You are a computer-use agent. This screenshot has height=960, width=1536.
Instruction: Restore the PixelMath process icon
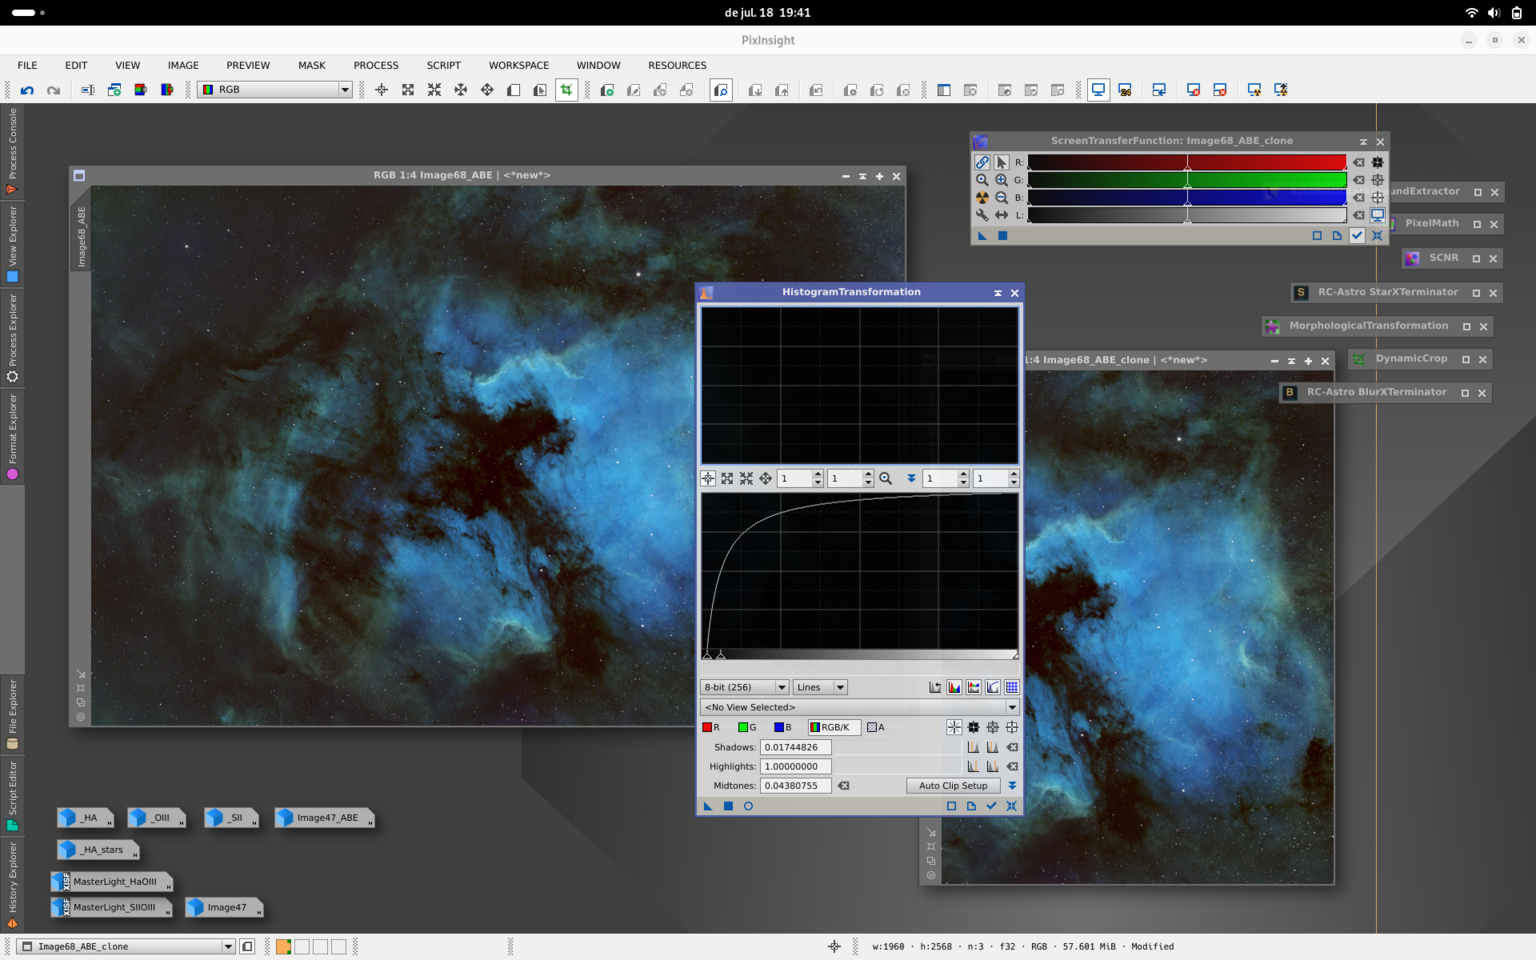[1477, 224]
